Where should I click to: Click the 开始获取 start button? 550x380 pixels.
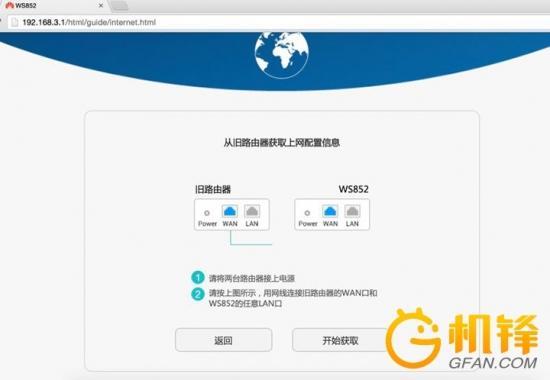(340, 340)
